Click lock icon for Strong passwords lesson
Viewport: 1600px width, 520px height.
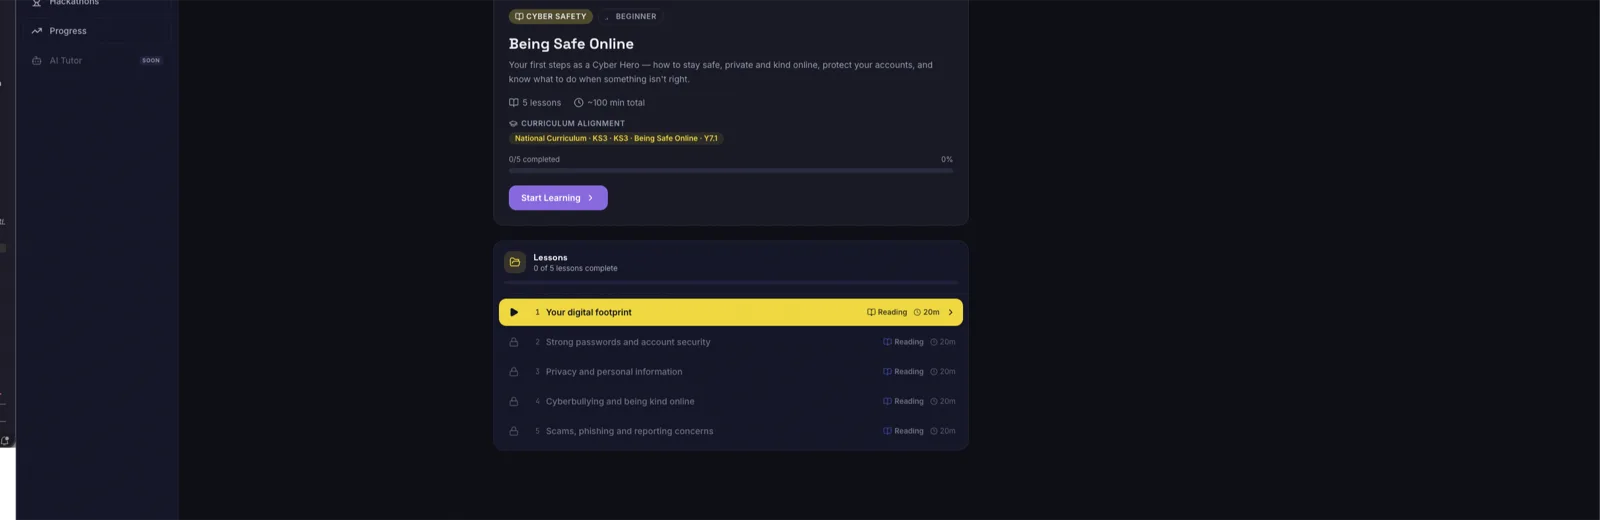514,342
